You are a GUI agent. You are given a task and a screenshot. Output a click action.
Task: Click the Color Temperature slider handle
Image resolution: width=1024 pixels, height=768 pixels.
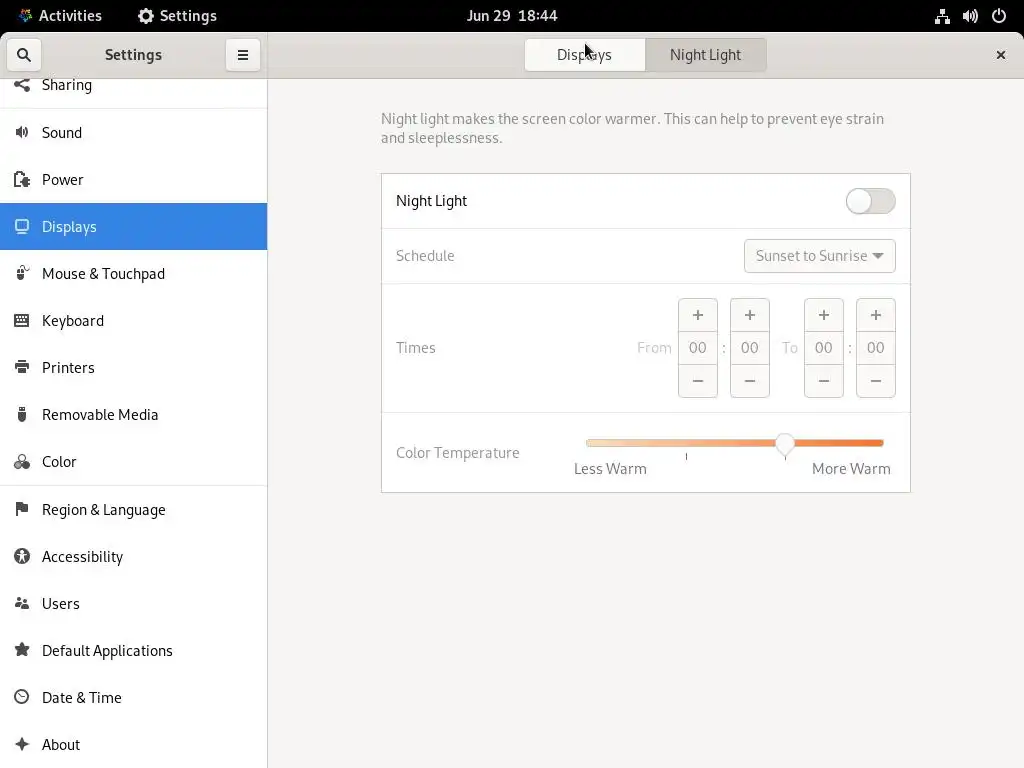pos(785,443)
